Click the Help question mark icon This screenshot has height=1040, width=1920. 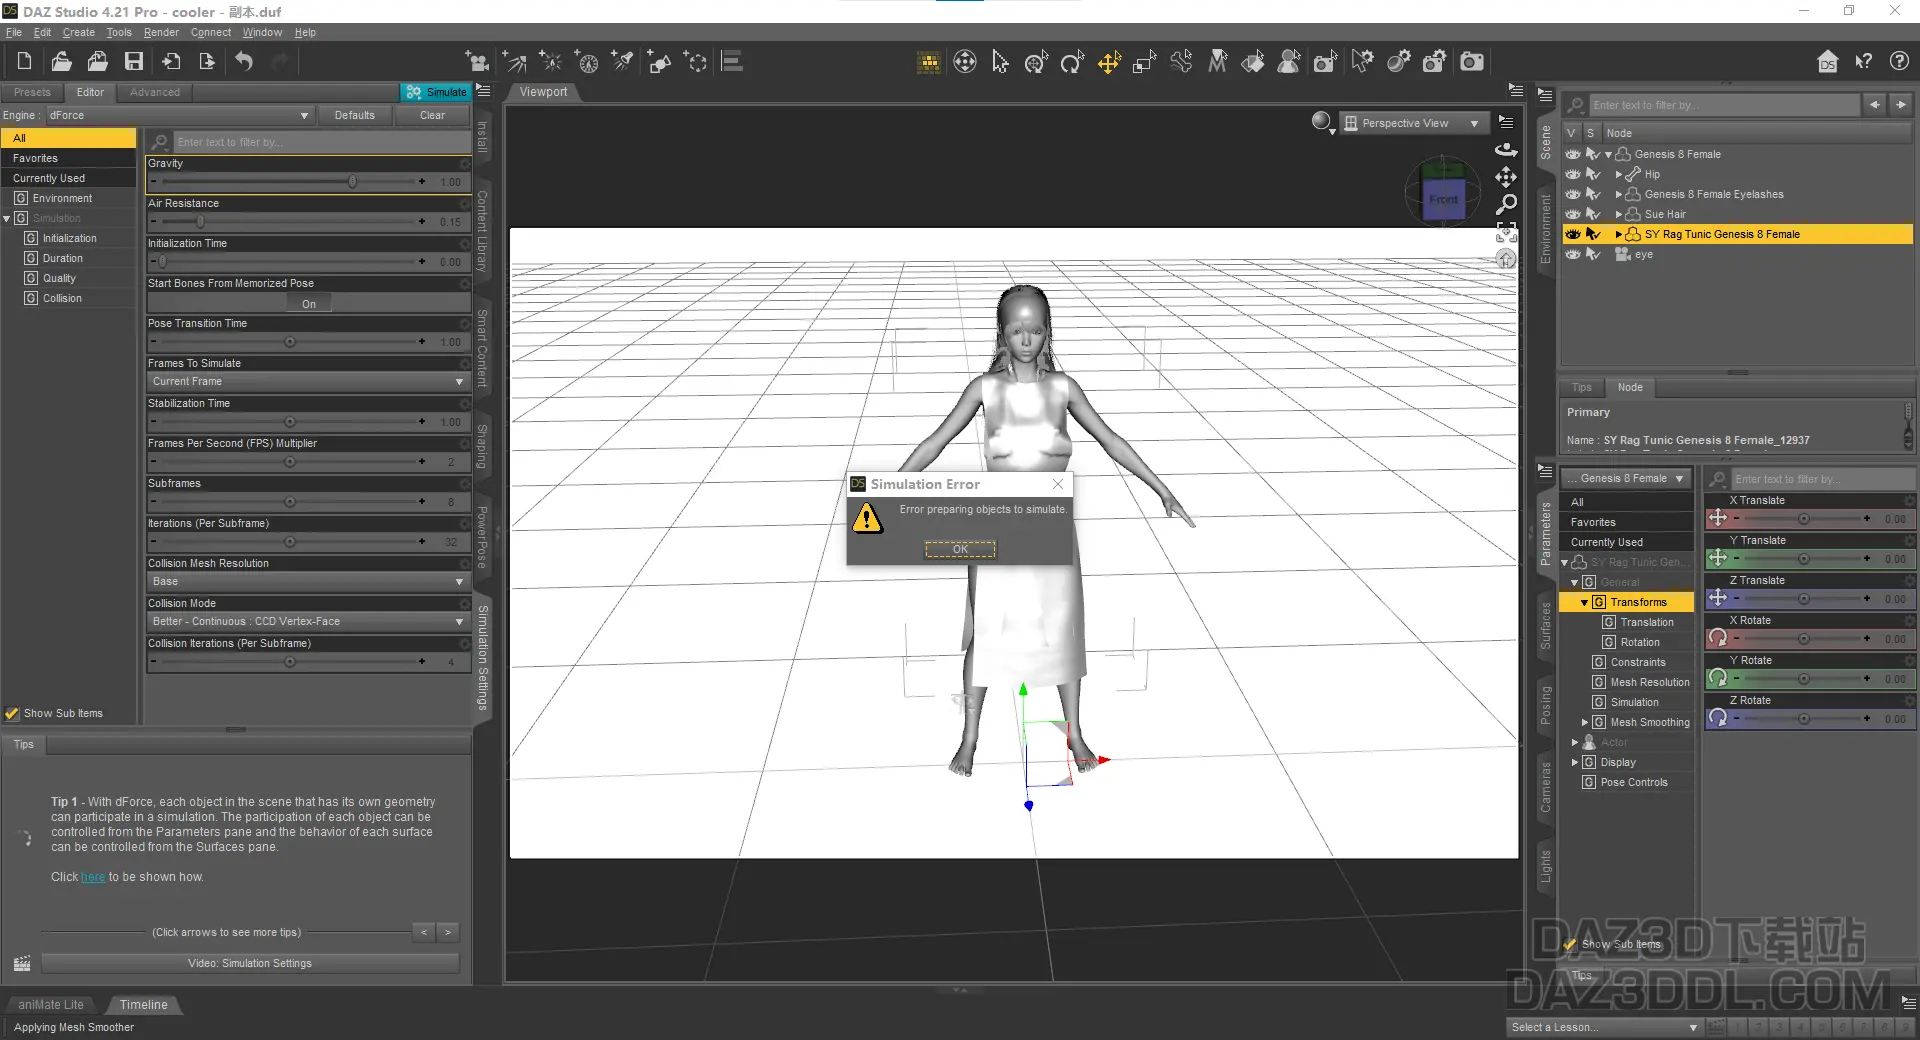[1899, 62]
